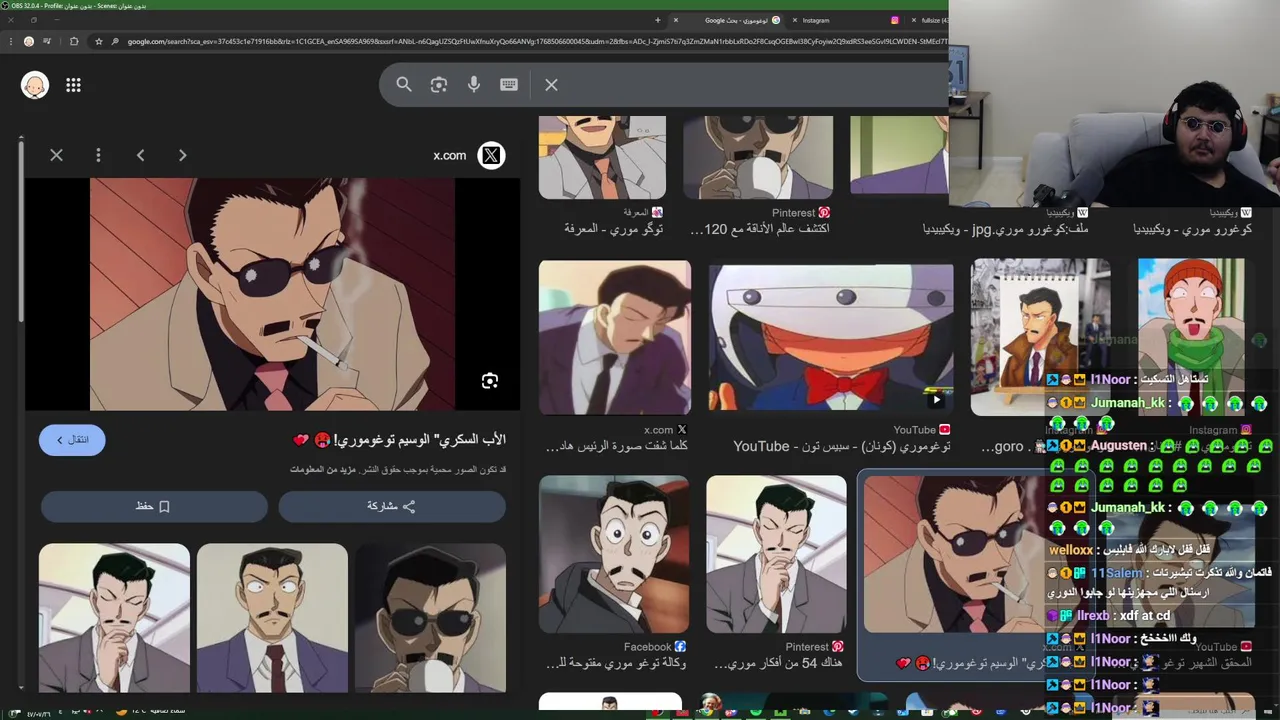Screen dimensions: 1280x720
Task: Select related image of man drinking coffee in sunglasses
Action: click(430, 618)
